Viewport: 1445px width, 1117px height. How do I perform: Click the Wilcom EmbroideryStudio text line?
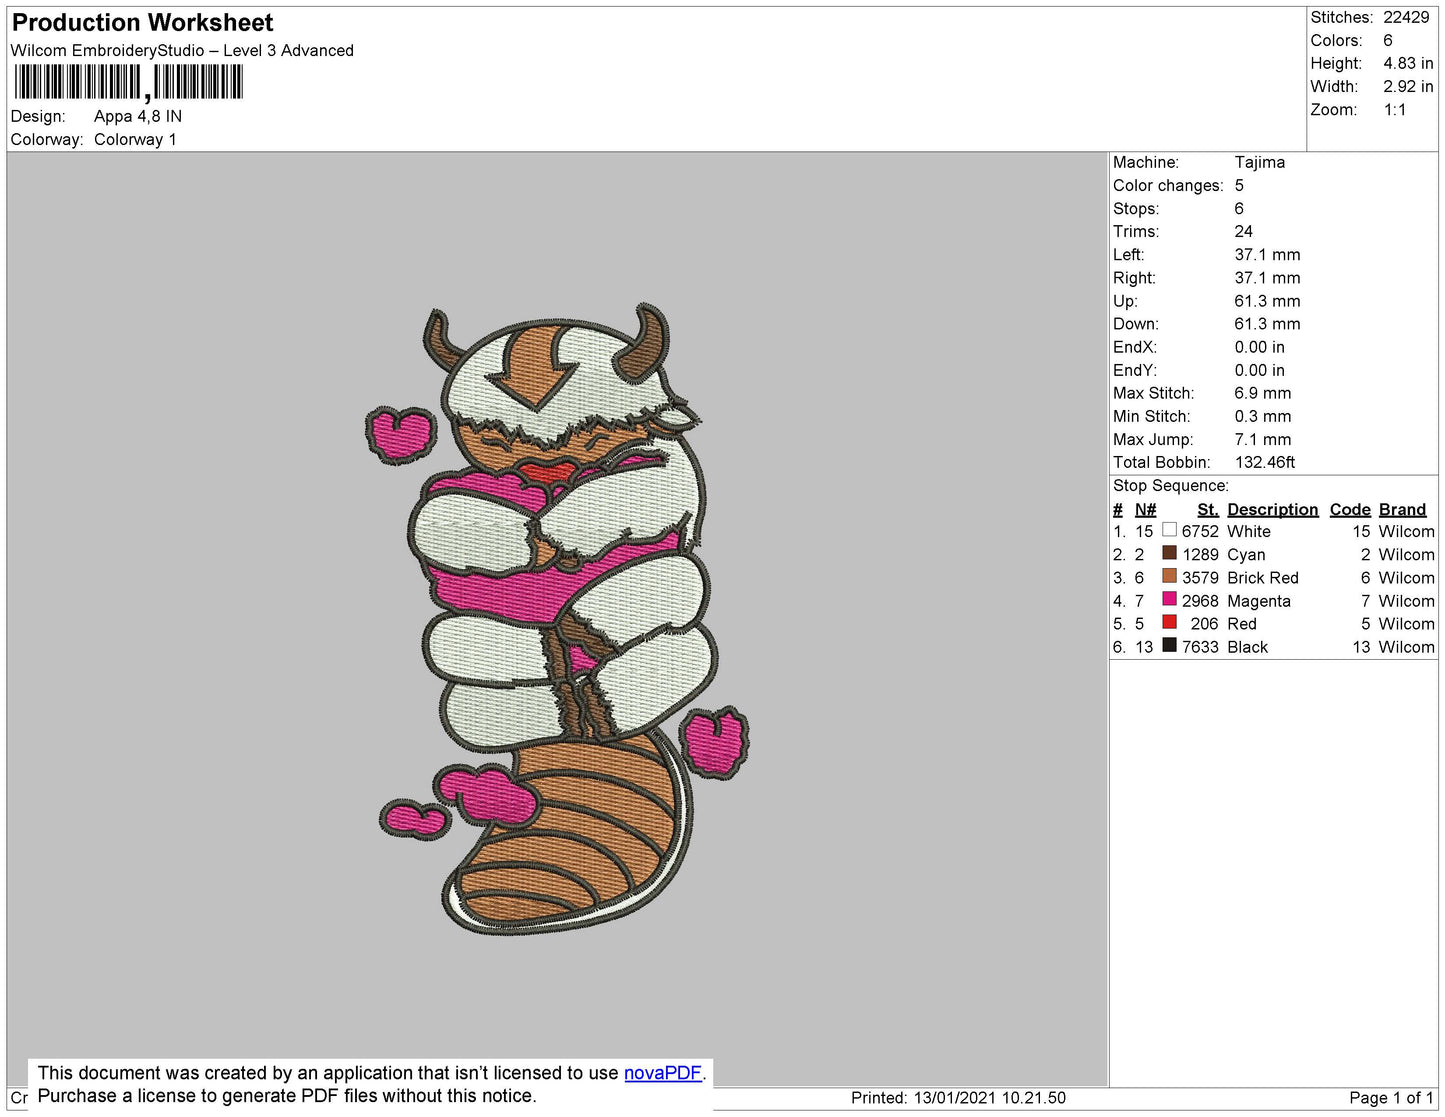click(x=182, y=51)
